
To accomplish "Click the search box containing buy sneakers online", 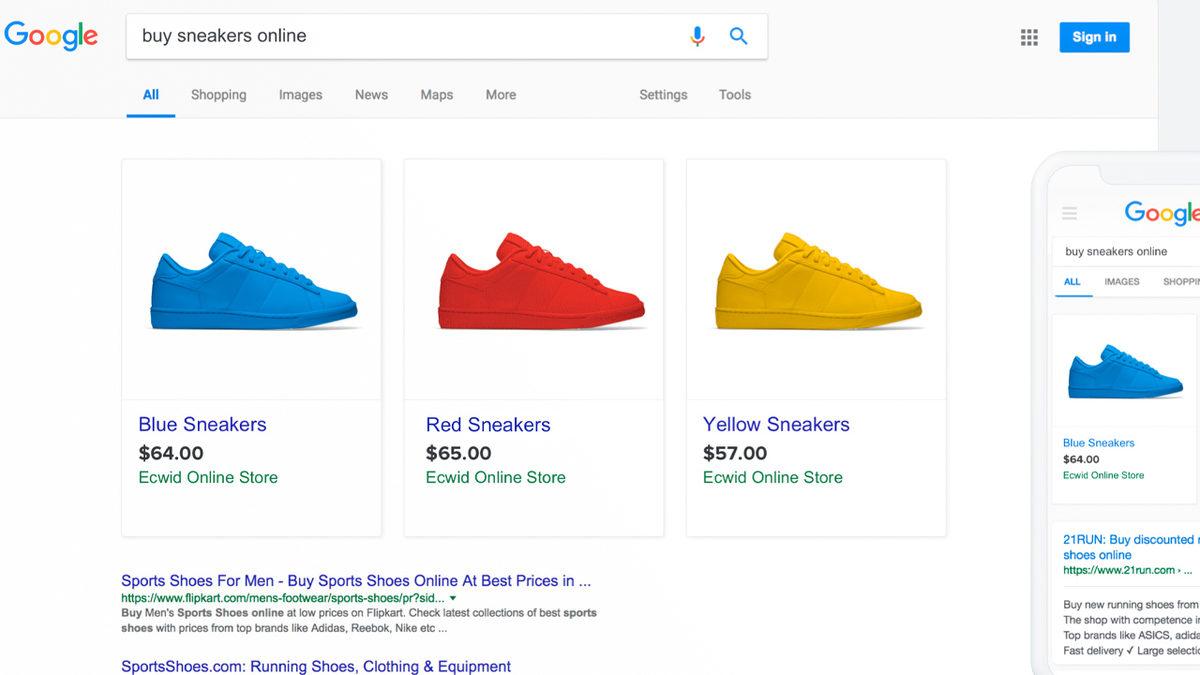I will tap(400, 36).
